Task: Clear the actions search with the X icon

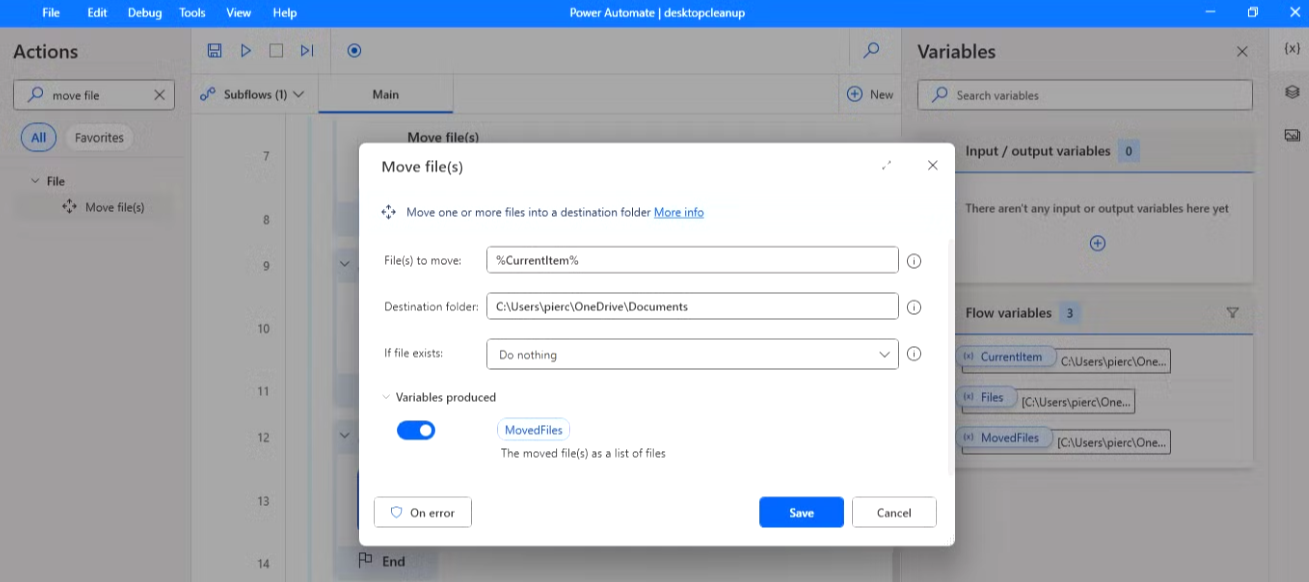Action: (159, 95)
